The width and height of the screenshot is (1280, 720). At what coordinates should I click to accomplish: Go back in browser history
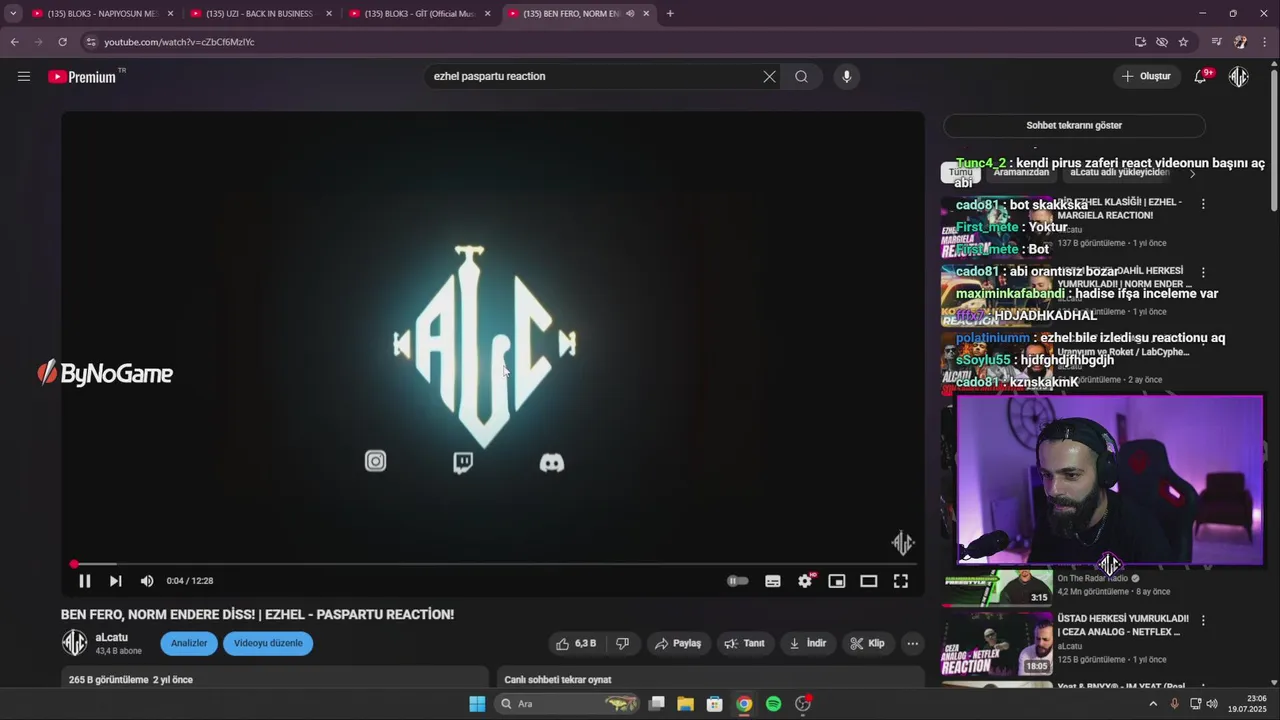coord(14,42)
